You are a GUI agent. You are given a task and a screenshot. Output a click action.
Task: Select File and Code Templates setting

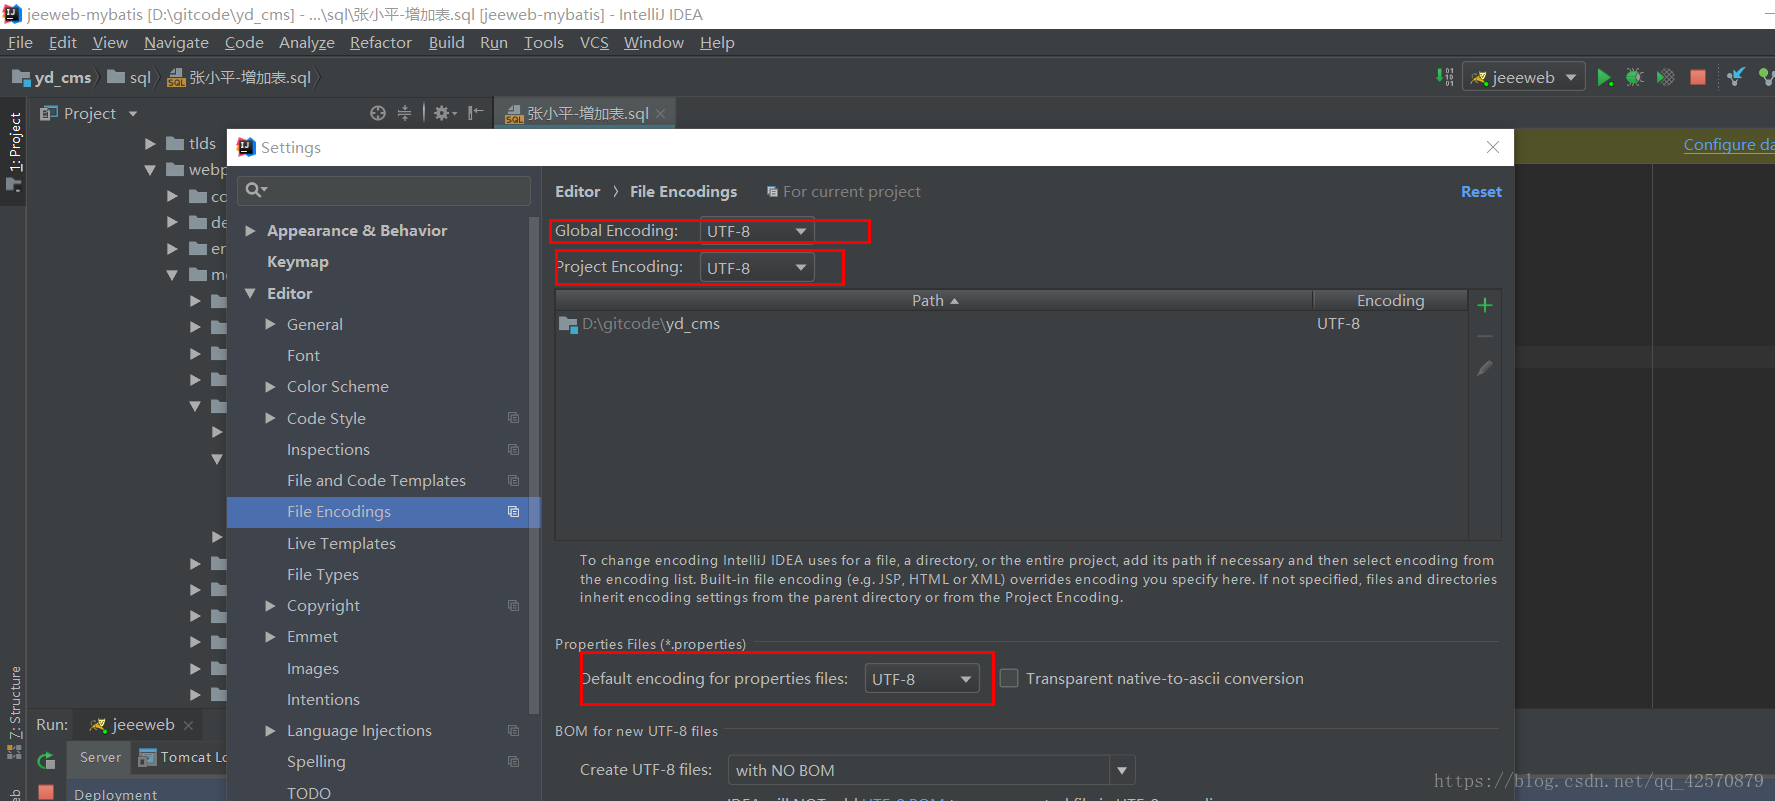[x=376, y=480]
